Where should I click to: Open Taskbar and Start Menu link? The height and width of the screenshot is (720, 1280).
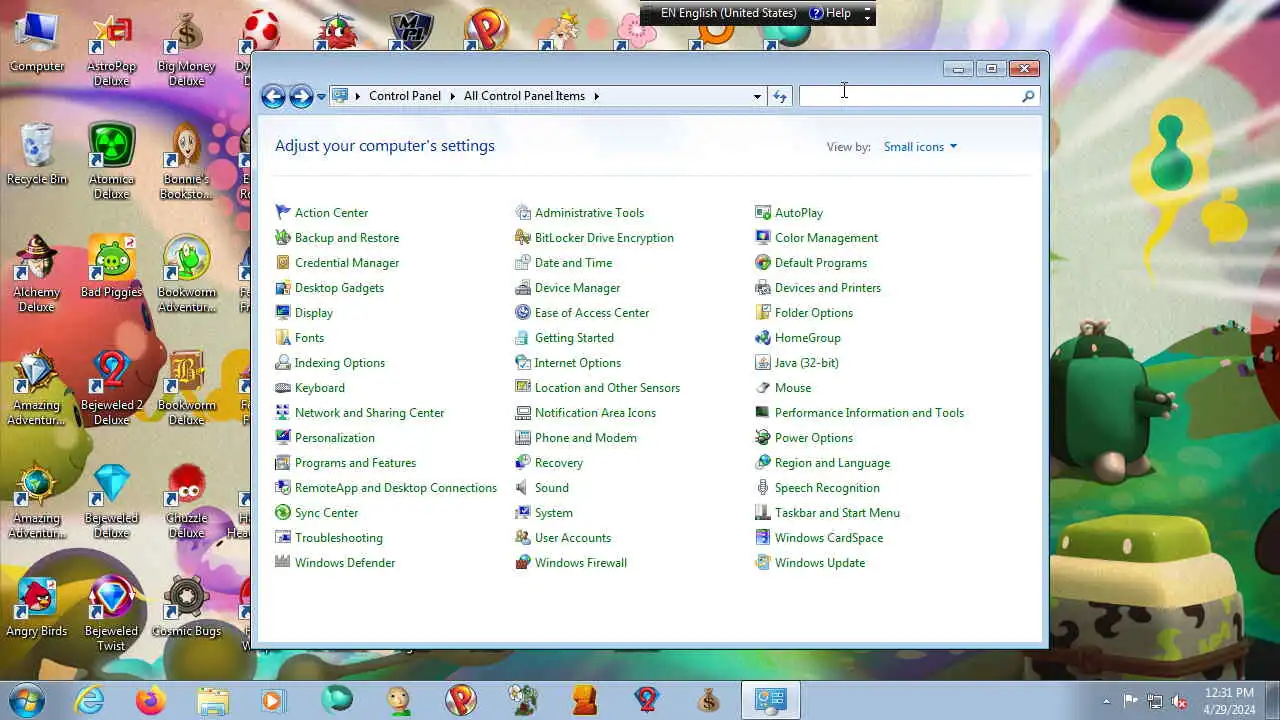point(837,512)
